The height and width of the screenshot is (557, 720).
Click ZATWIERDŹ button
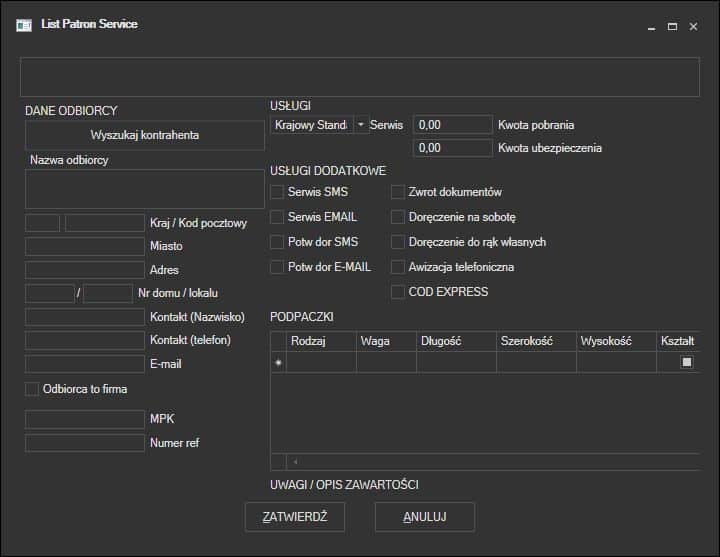point(295,517)
